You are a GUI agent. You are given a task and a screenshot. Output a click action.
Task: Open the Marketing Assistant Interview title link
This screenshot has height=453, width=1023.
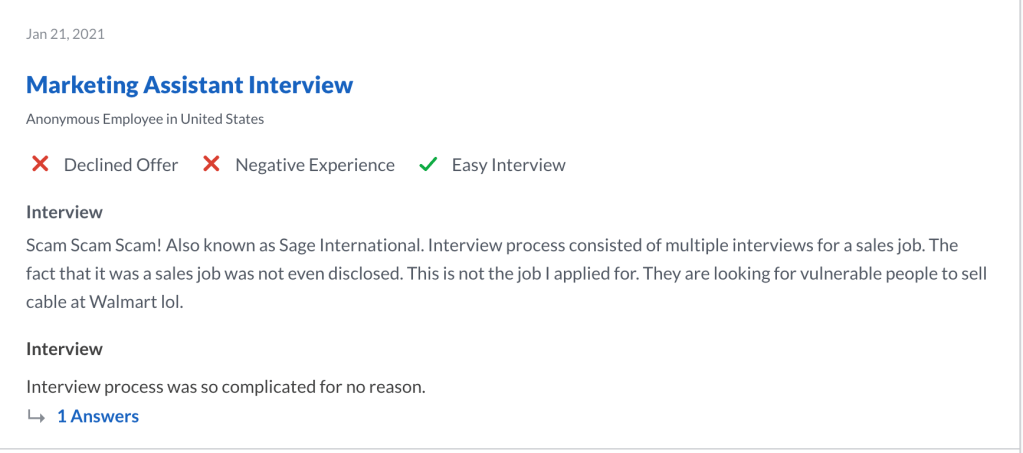click(189, 85)
